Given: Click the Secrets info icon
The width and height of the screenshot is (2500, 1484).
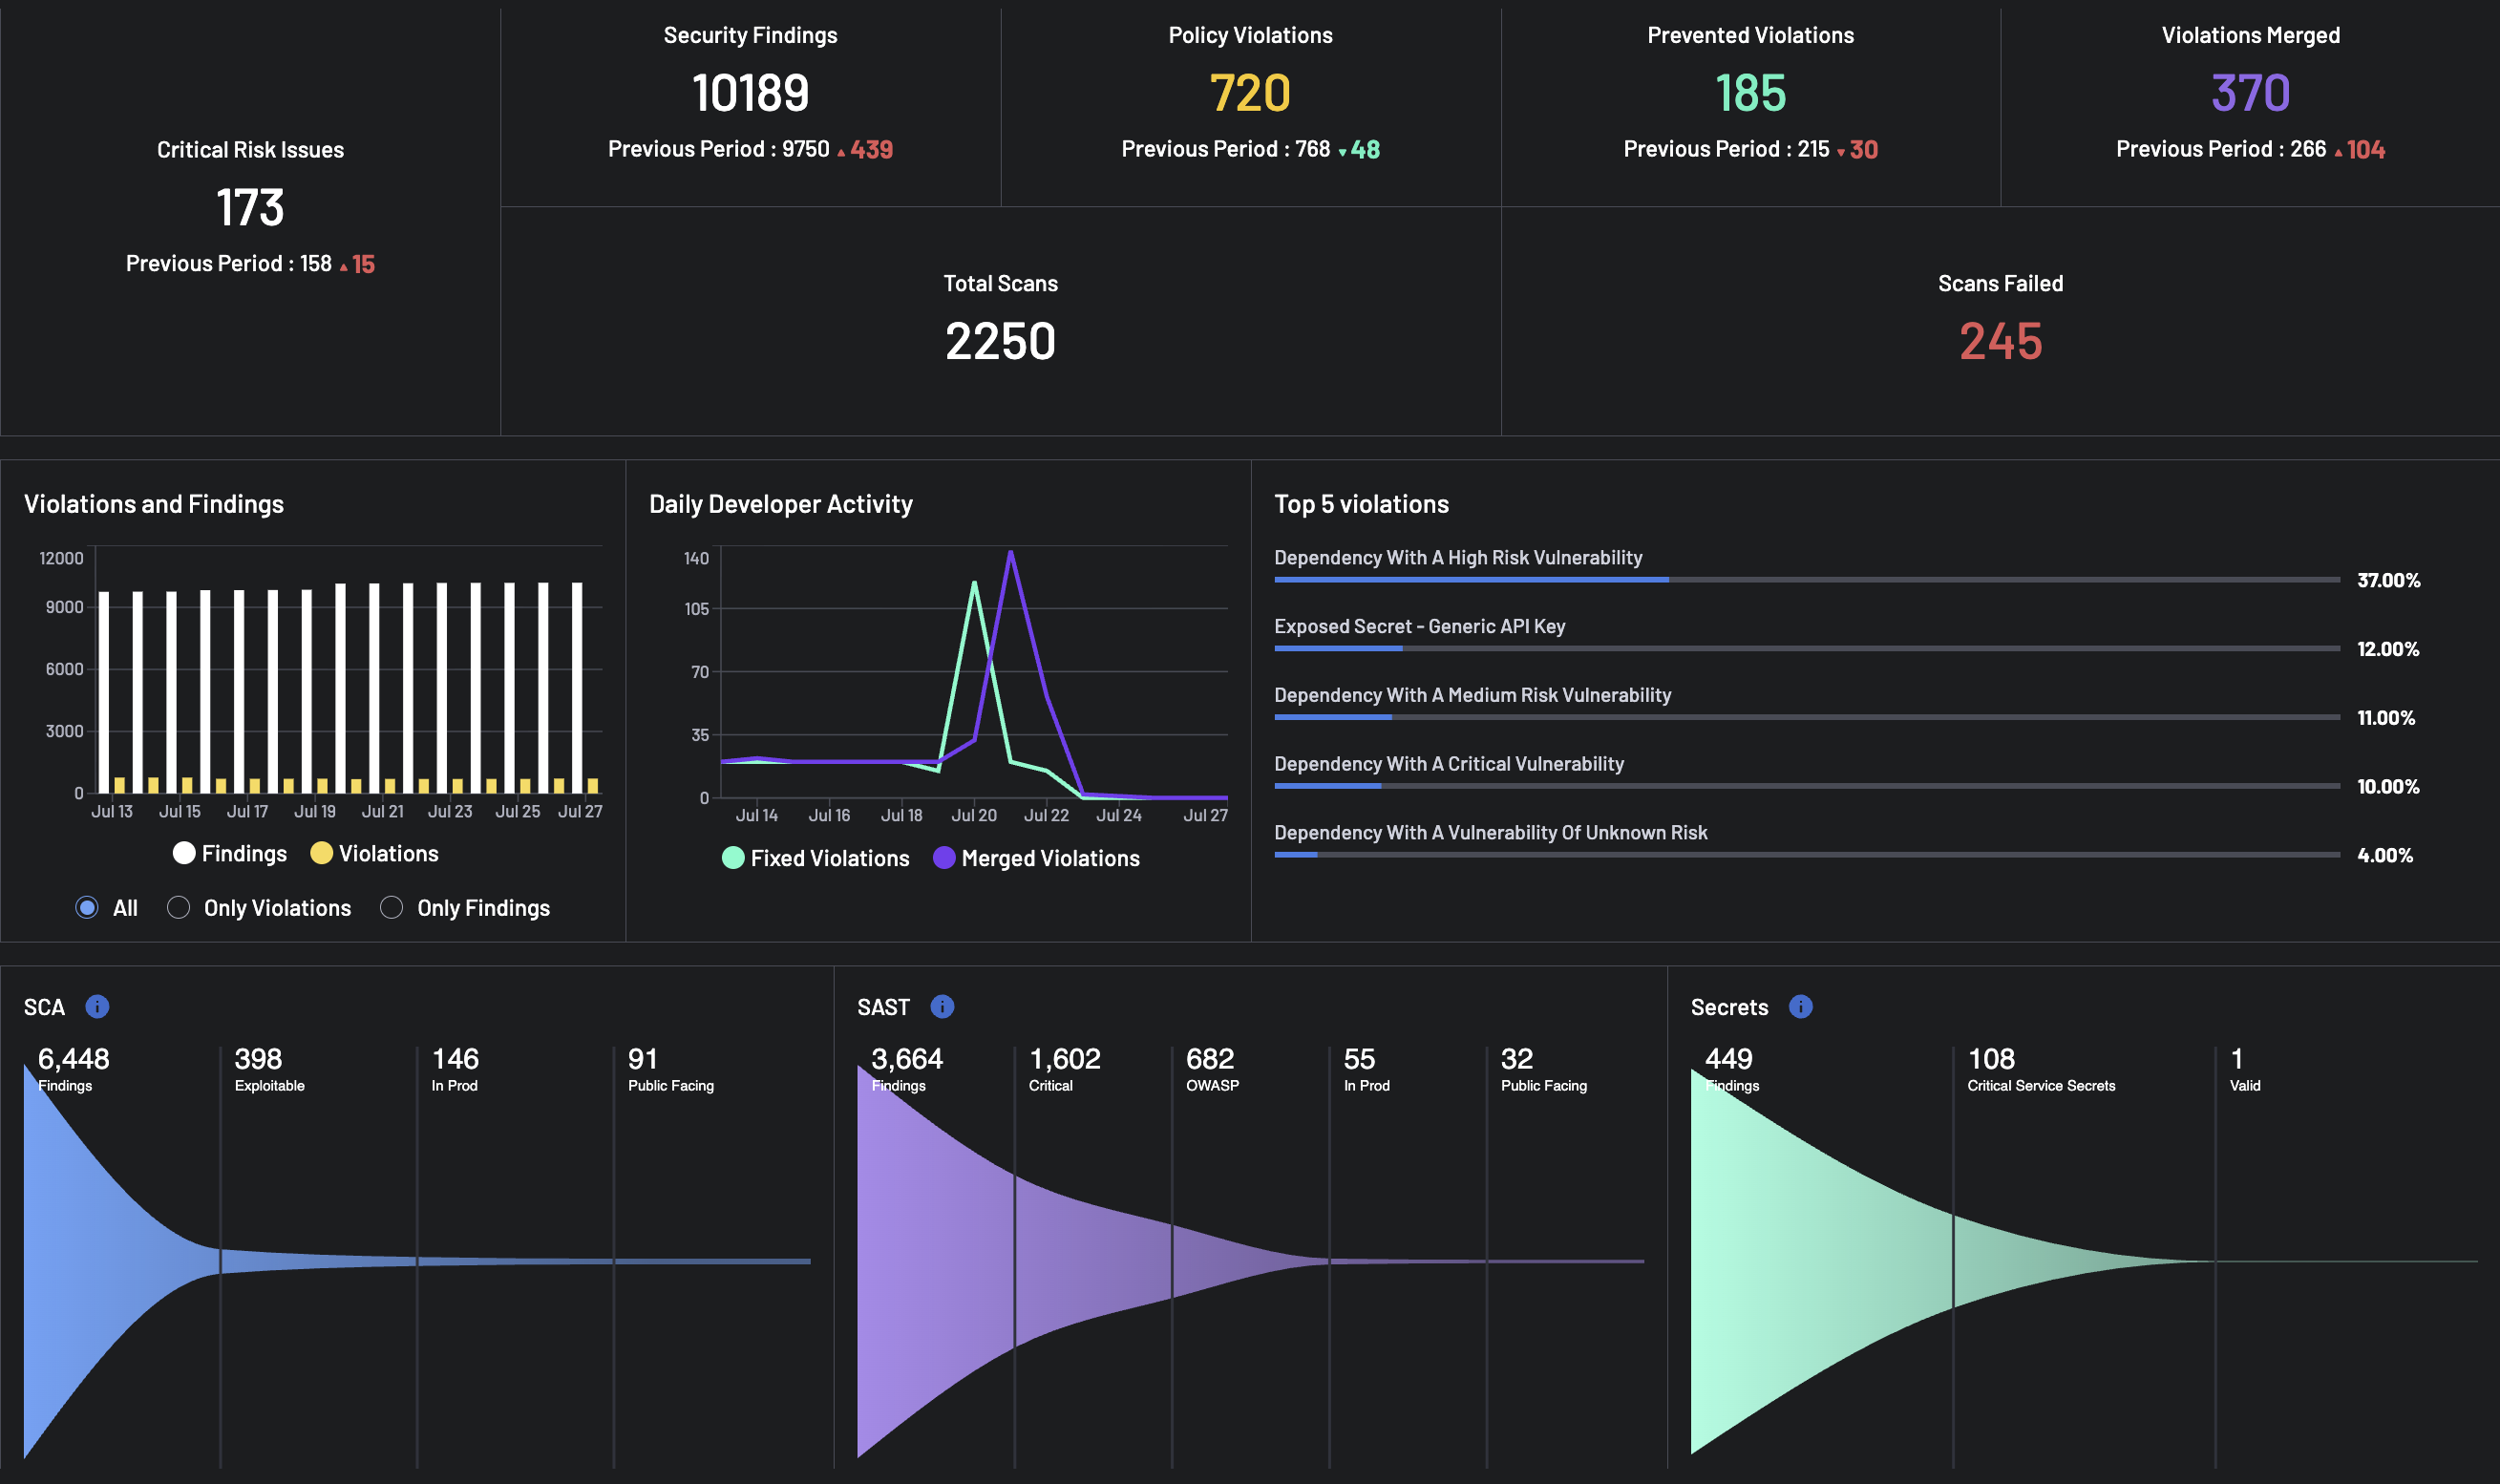Looking at the screenshot, I should point(1800,1007).
